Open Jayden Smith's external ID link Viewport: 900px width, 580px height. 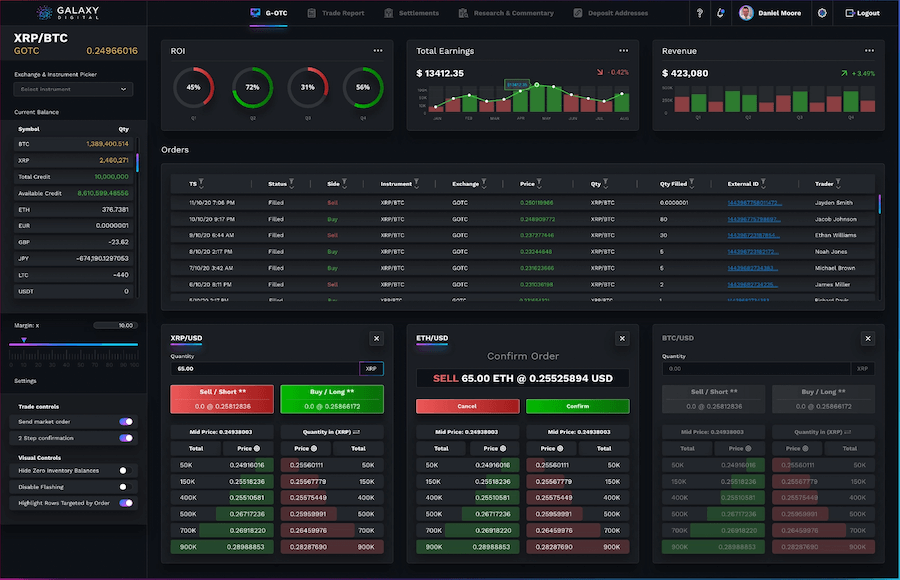coord(754,203)
